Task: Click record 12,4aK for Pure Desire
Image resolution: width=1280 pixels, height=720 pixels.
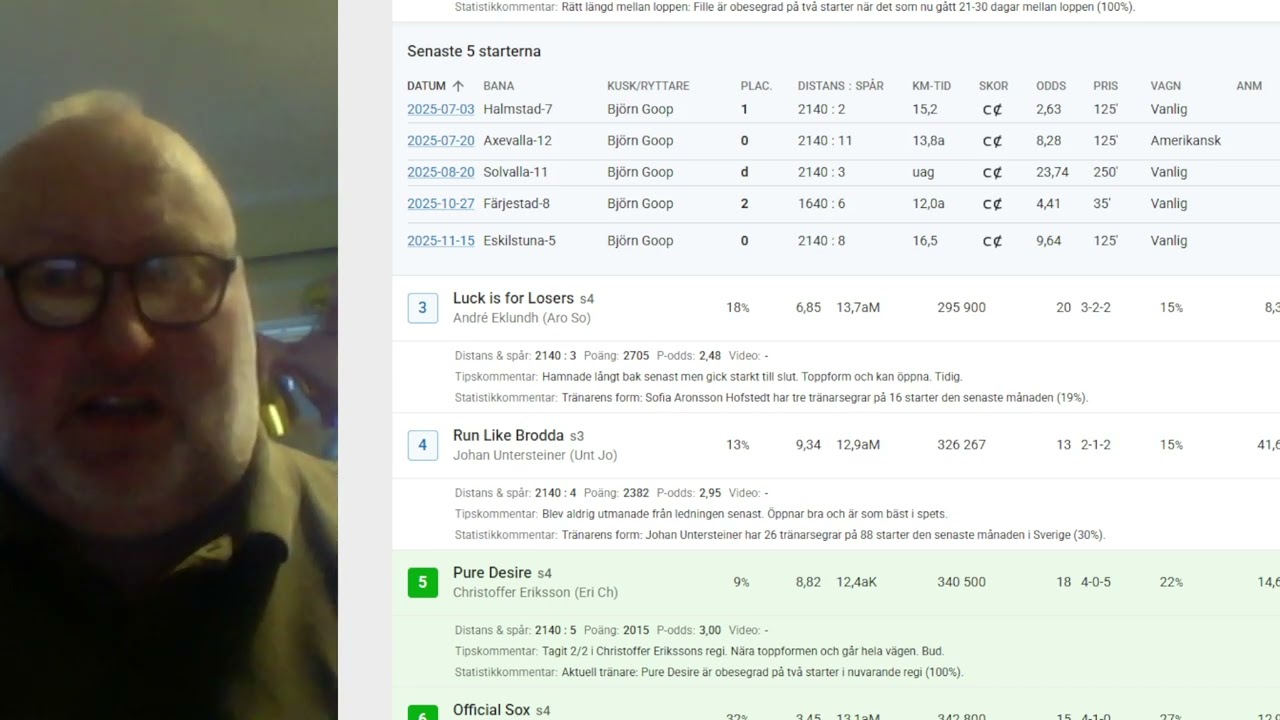Action: pyautogui.click(x=856, y=582)
